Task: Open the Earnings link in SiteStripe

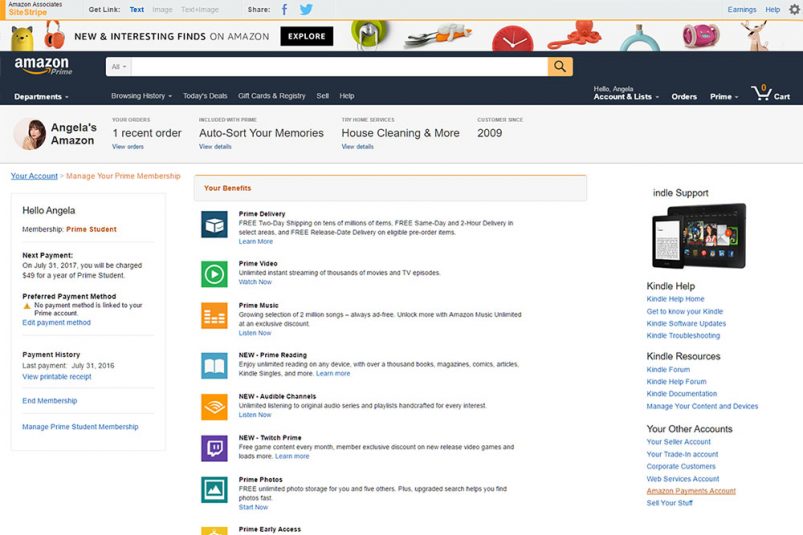Action: click(x=742, y=9)
